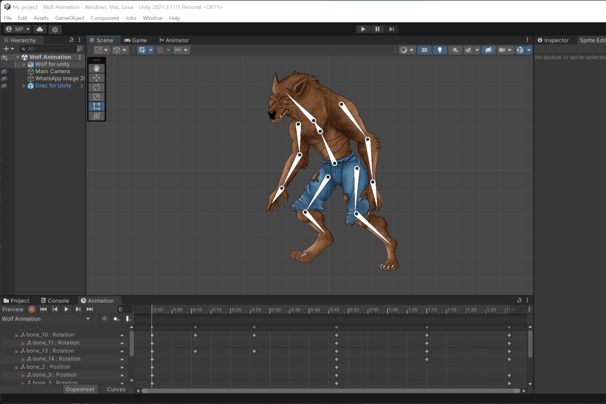Image resolution: width=606 pixels, height=404 pixels.
Task: Switch to the Animator tab
Action: click(174, 40)
